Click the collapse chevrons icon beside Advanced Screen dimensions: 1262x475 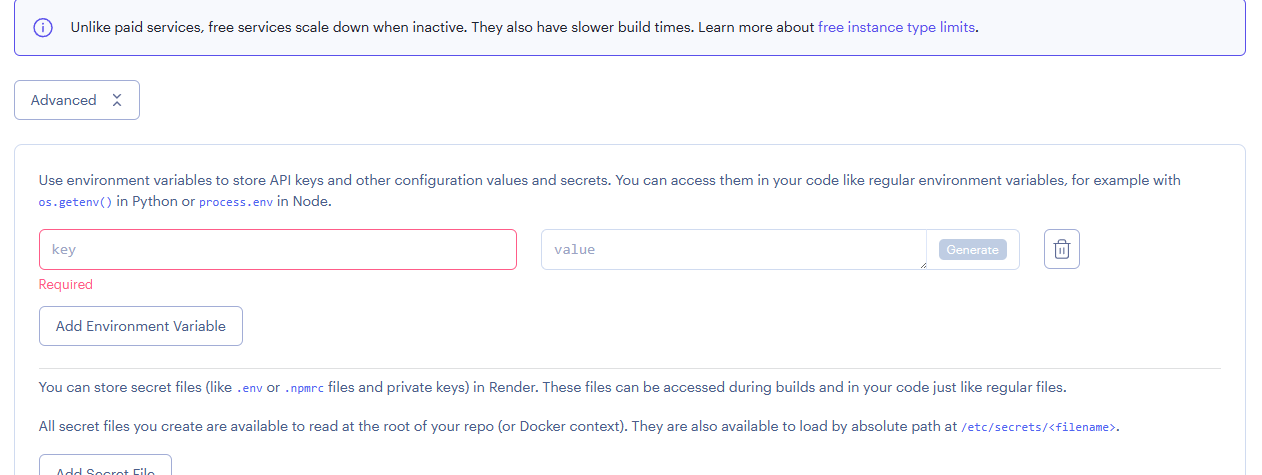coord(117,100)
